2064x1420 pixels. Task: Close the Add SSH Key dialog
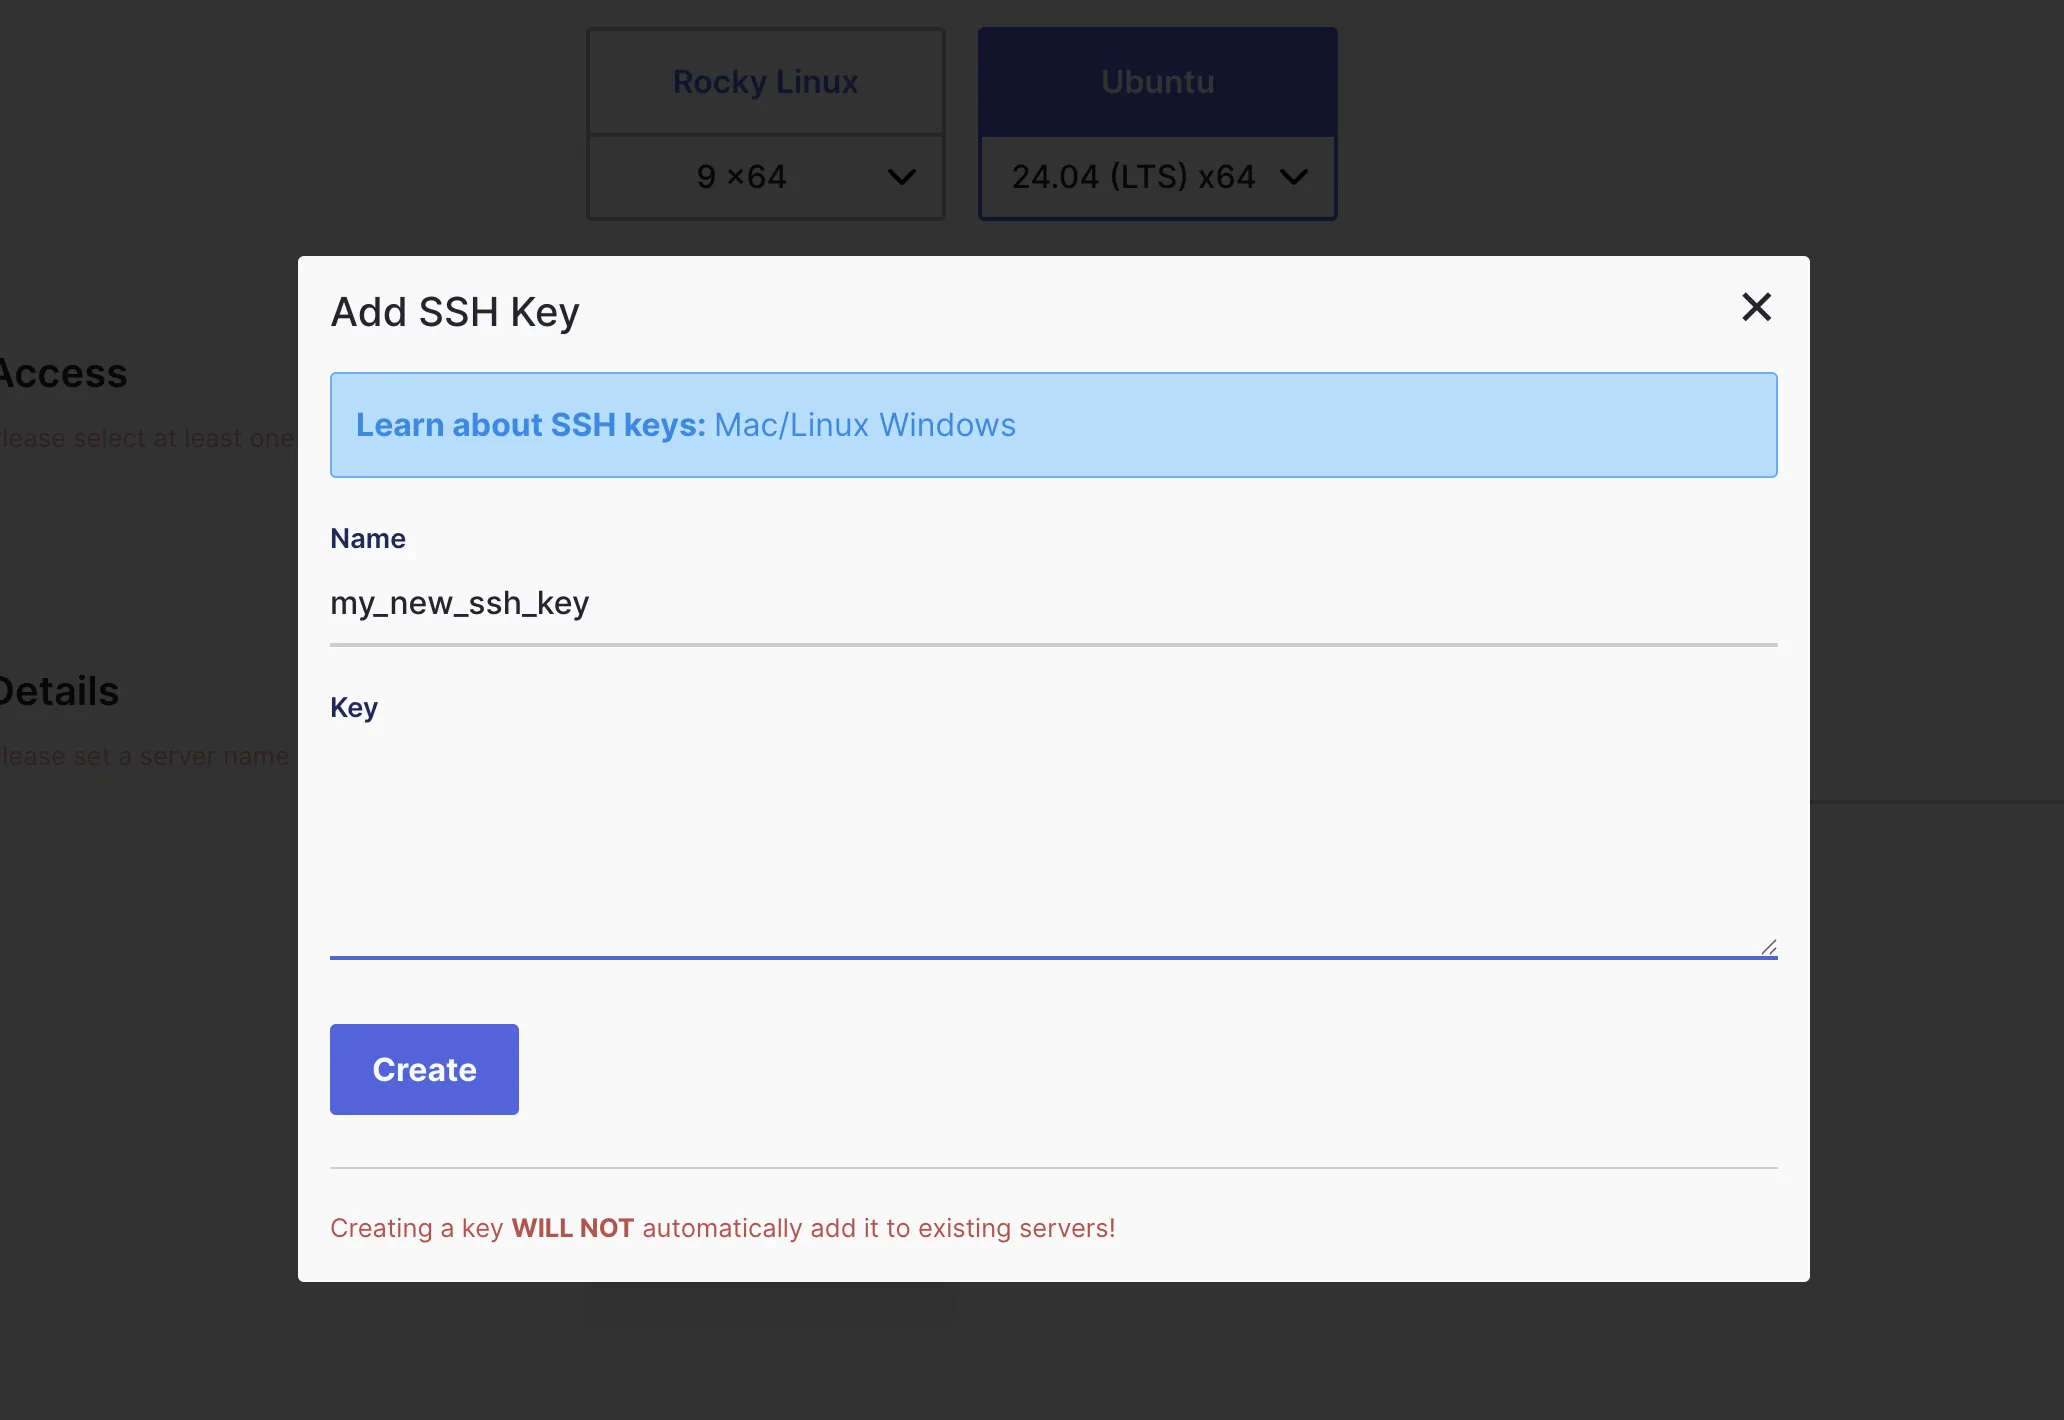pos(1756,307)
